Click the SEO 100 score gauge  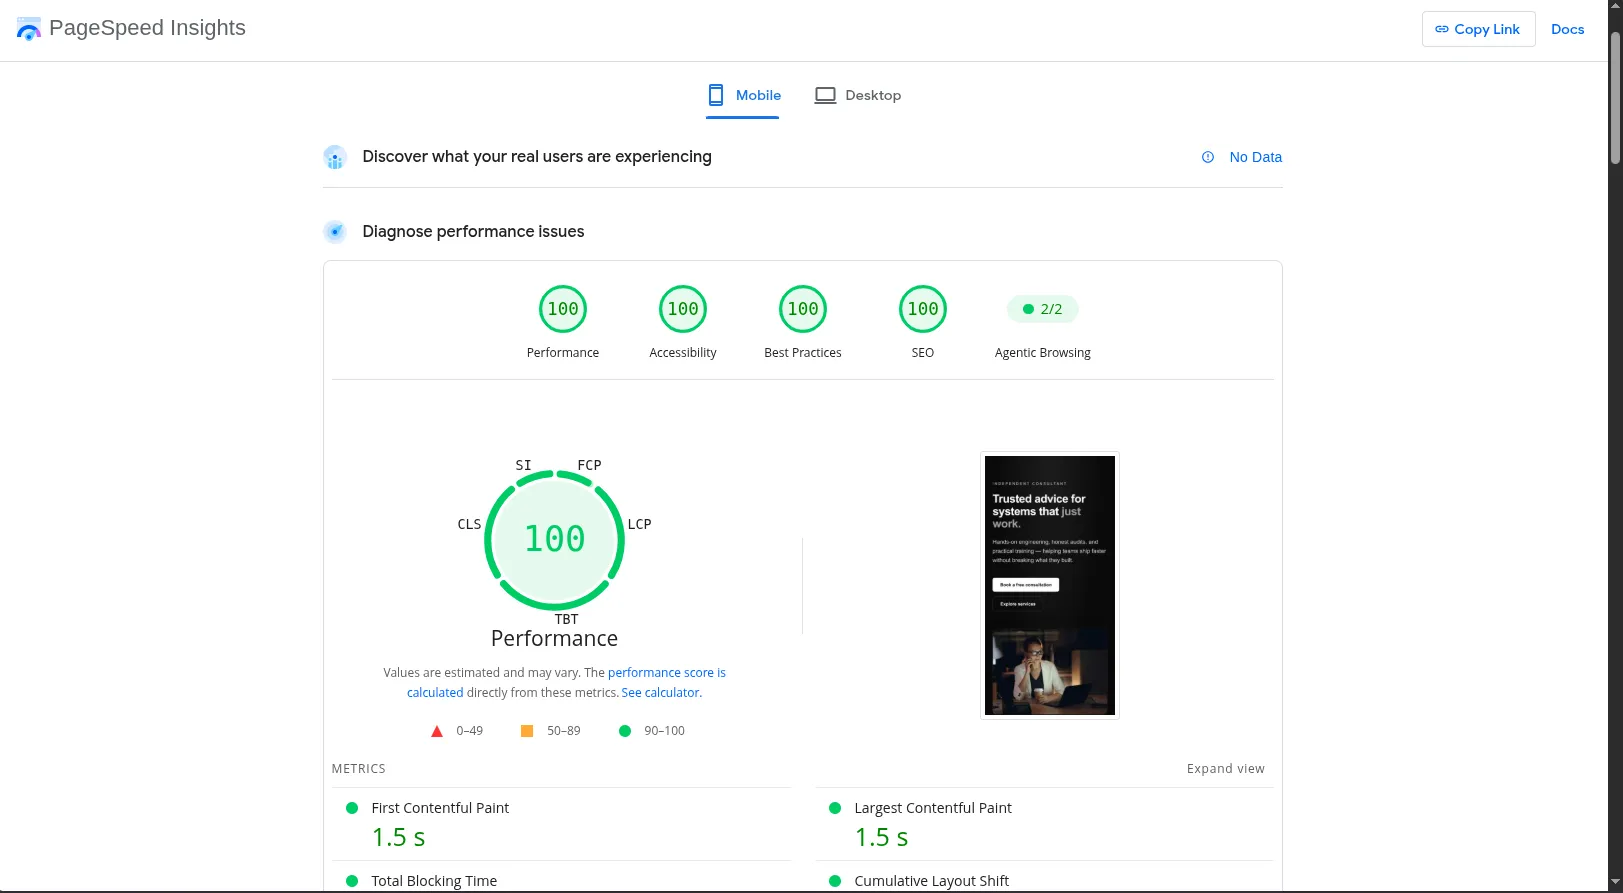[x=923, y=309]
